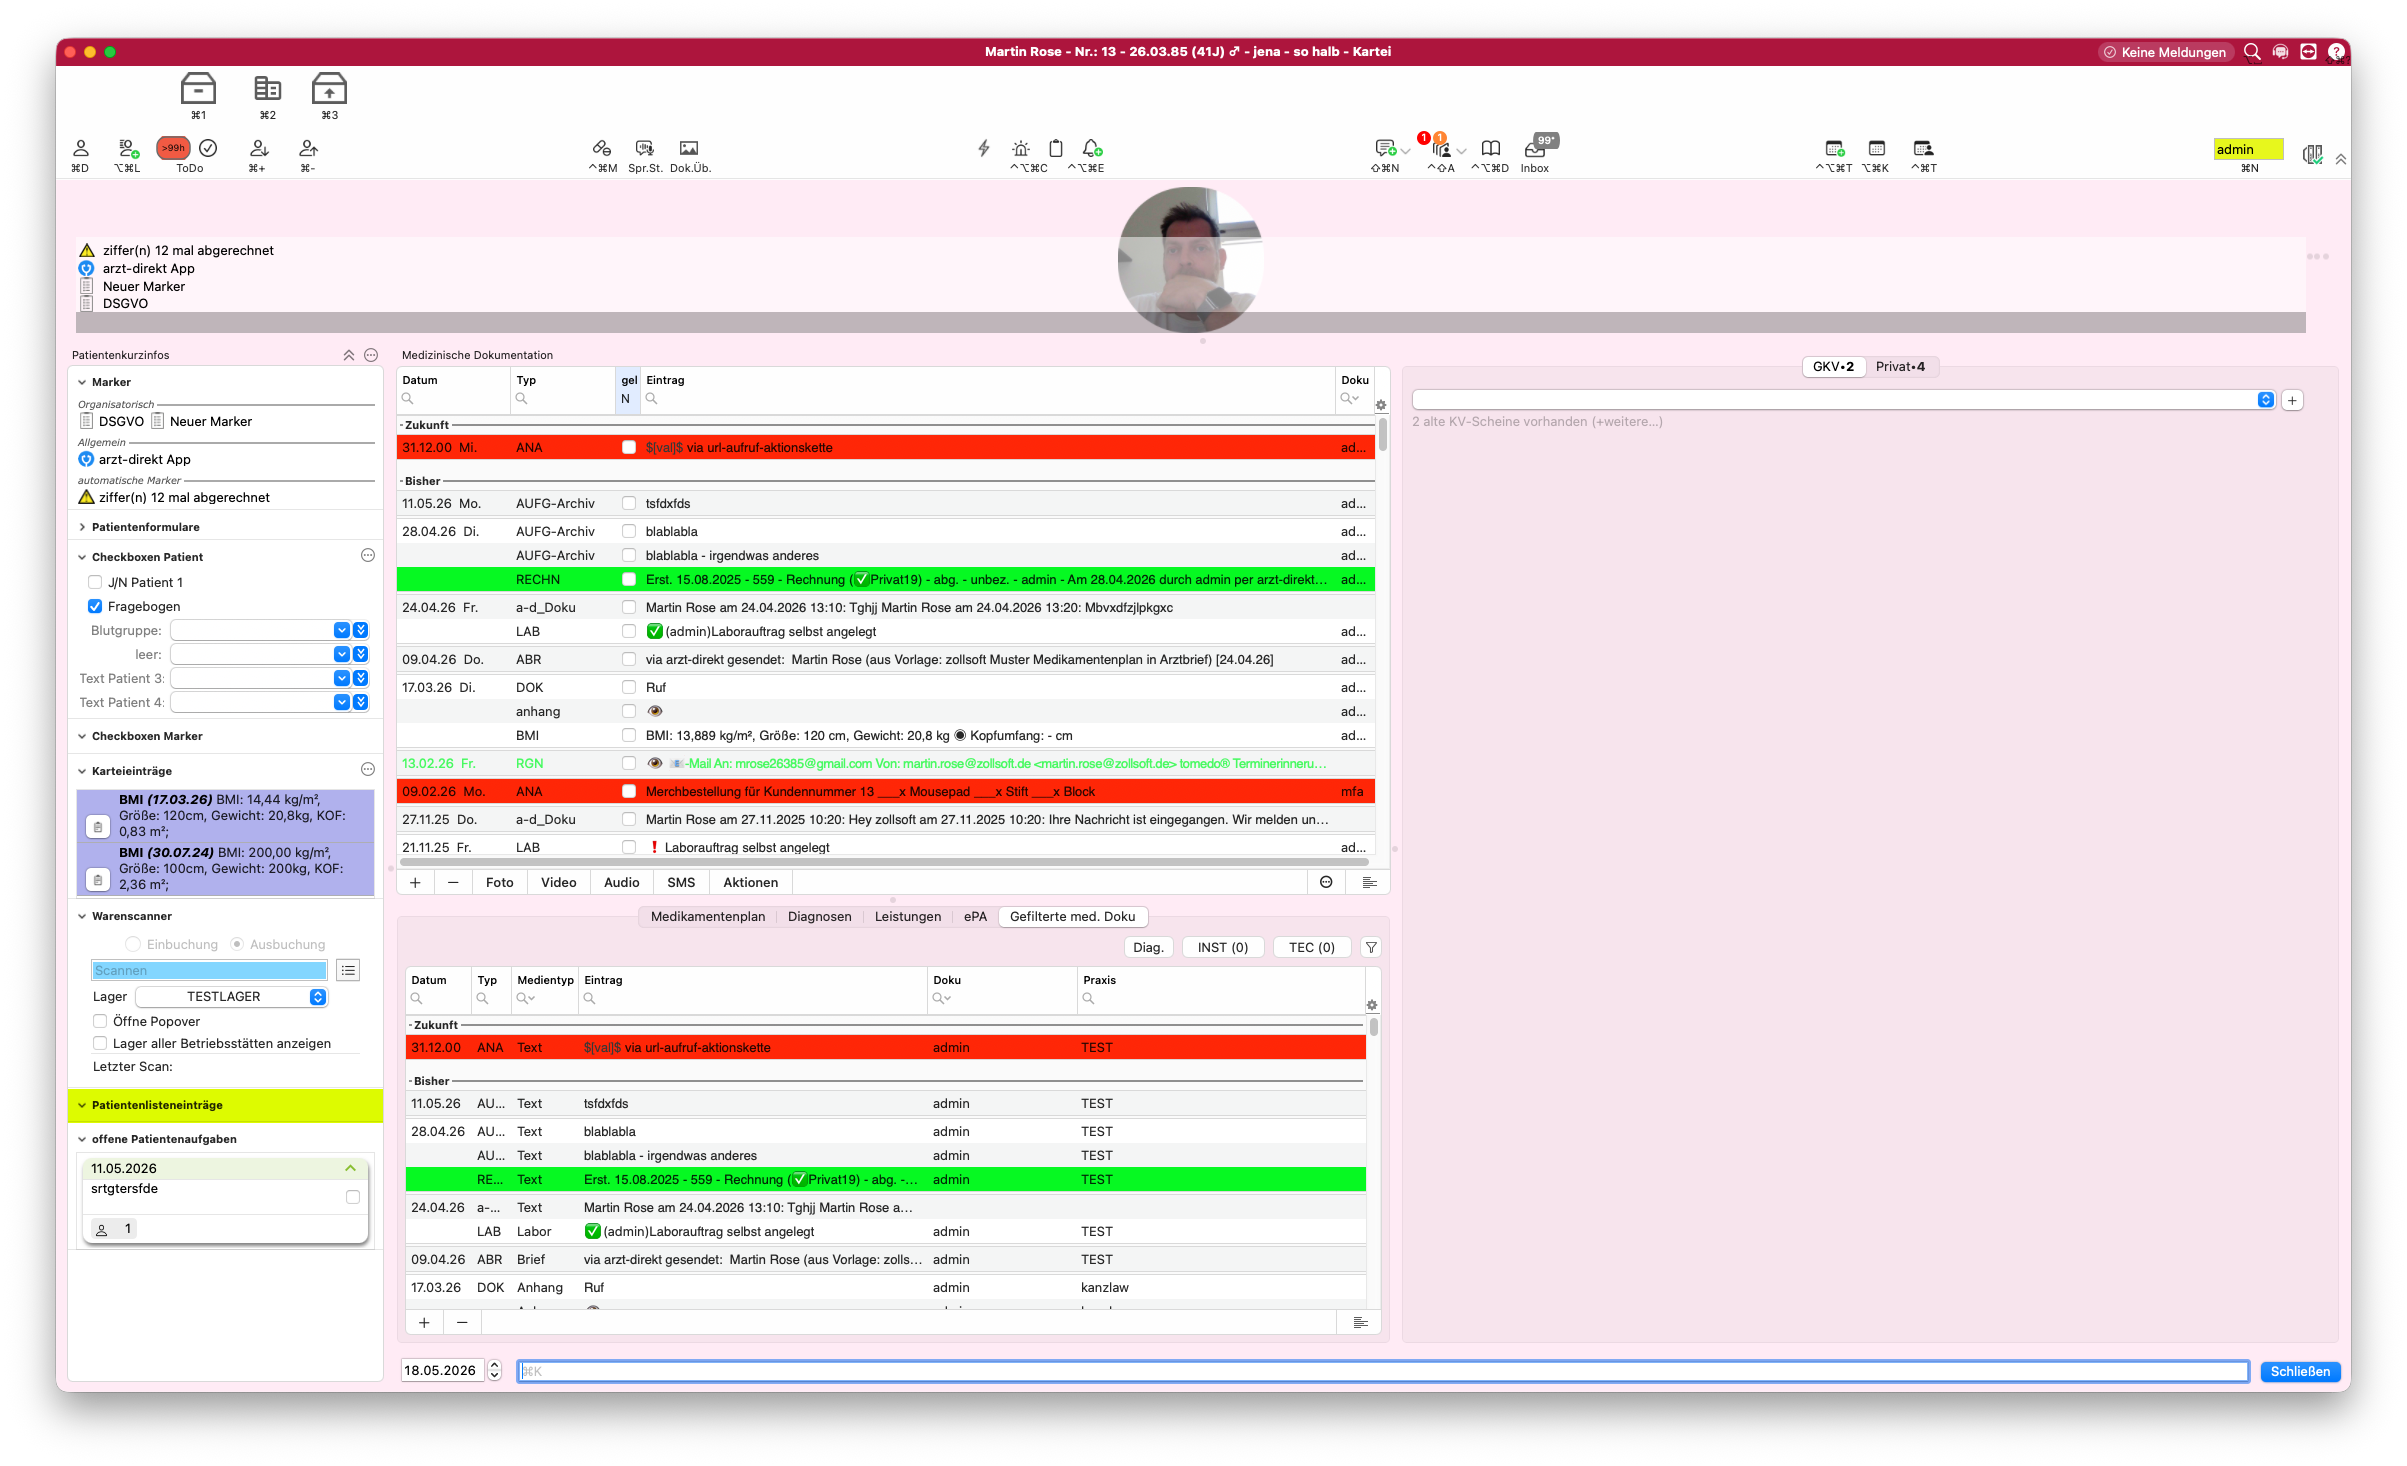The image size is (2407, 1466).
Task: Select the Privat•4 tab
Action: [1900, 366]
